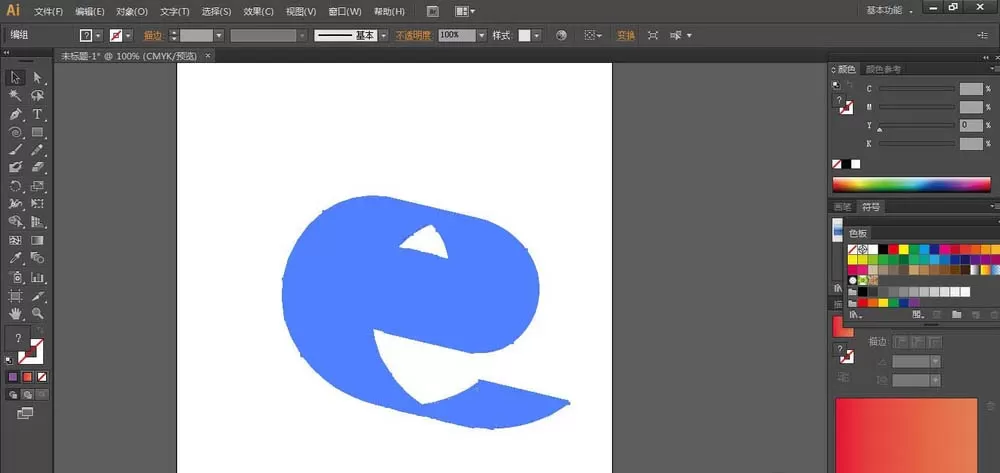Viewport: 1000px width, 473px height.
Task: Click the CMYK color spectrum bar
Action: [911, 185]
